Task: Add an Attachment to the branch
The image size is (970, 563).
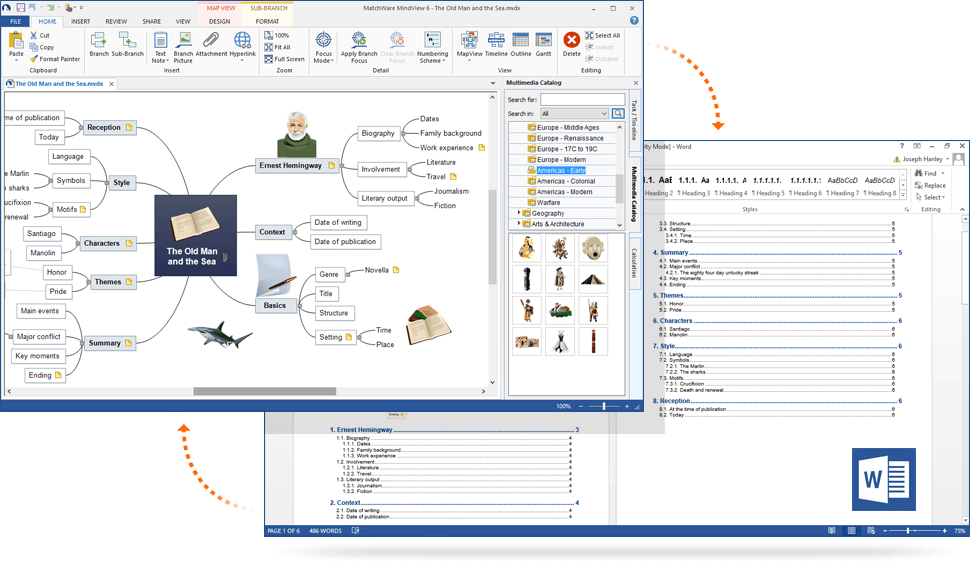Action: pyautogui.click(x=211, y=45)
